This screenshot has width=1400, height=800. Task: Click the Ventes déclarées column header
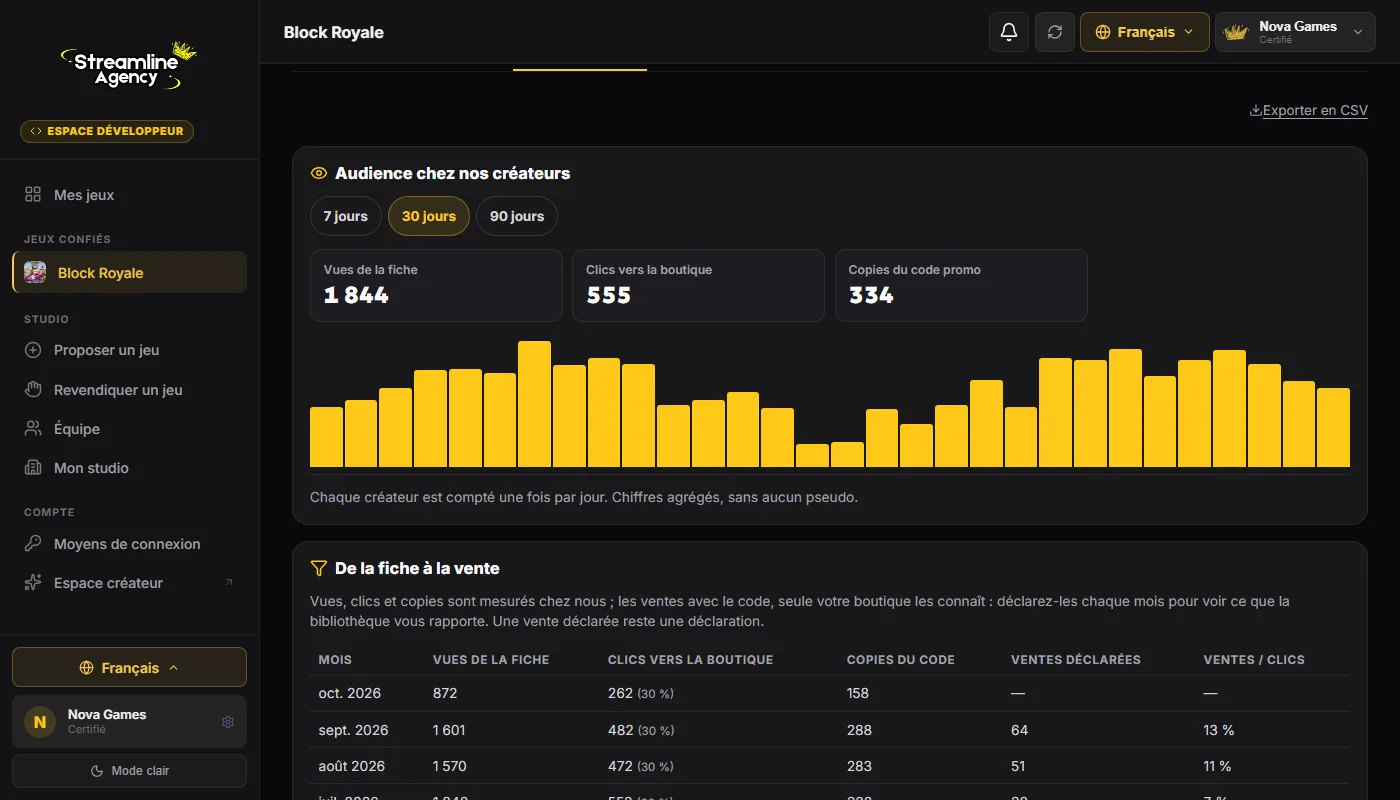coord(1076,660)
